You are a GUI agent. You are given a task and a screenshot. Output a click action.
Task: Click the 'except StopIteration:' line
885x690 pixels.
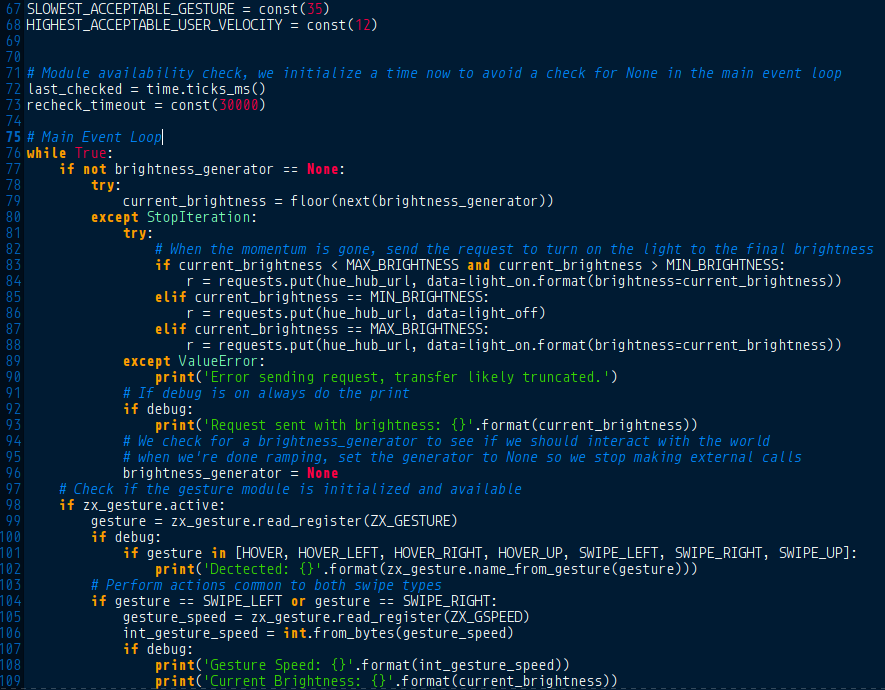pos(174,217)
